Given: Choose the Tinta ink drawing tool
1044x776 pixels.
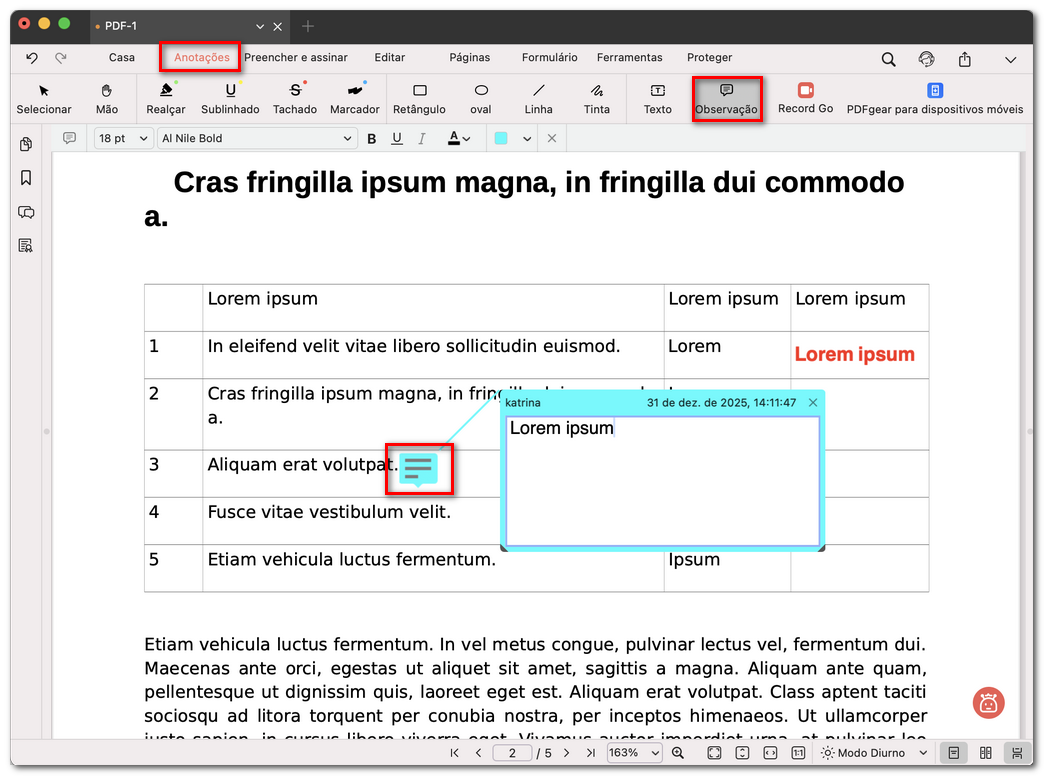Looking at the screenshot, I should [x=597, y=98].
